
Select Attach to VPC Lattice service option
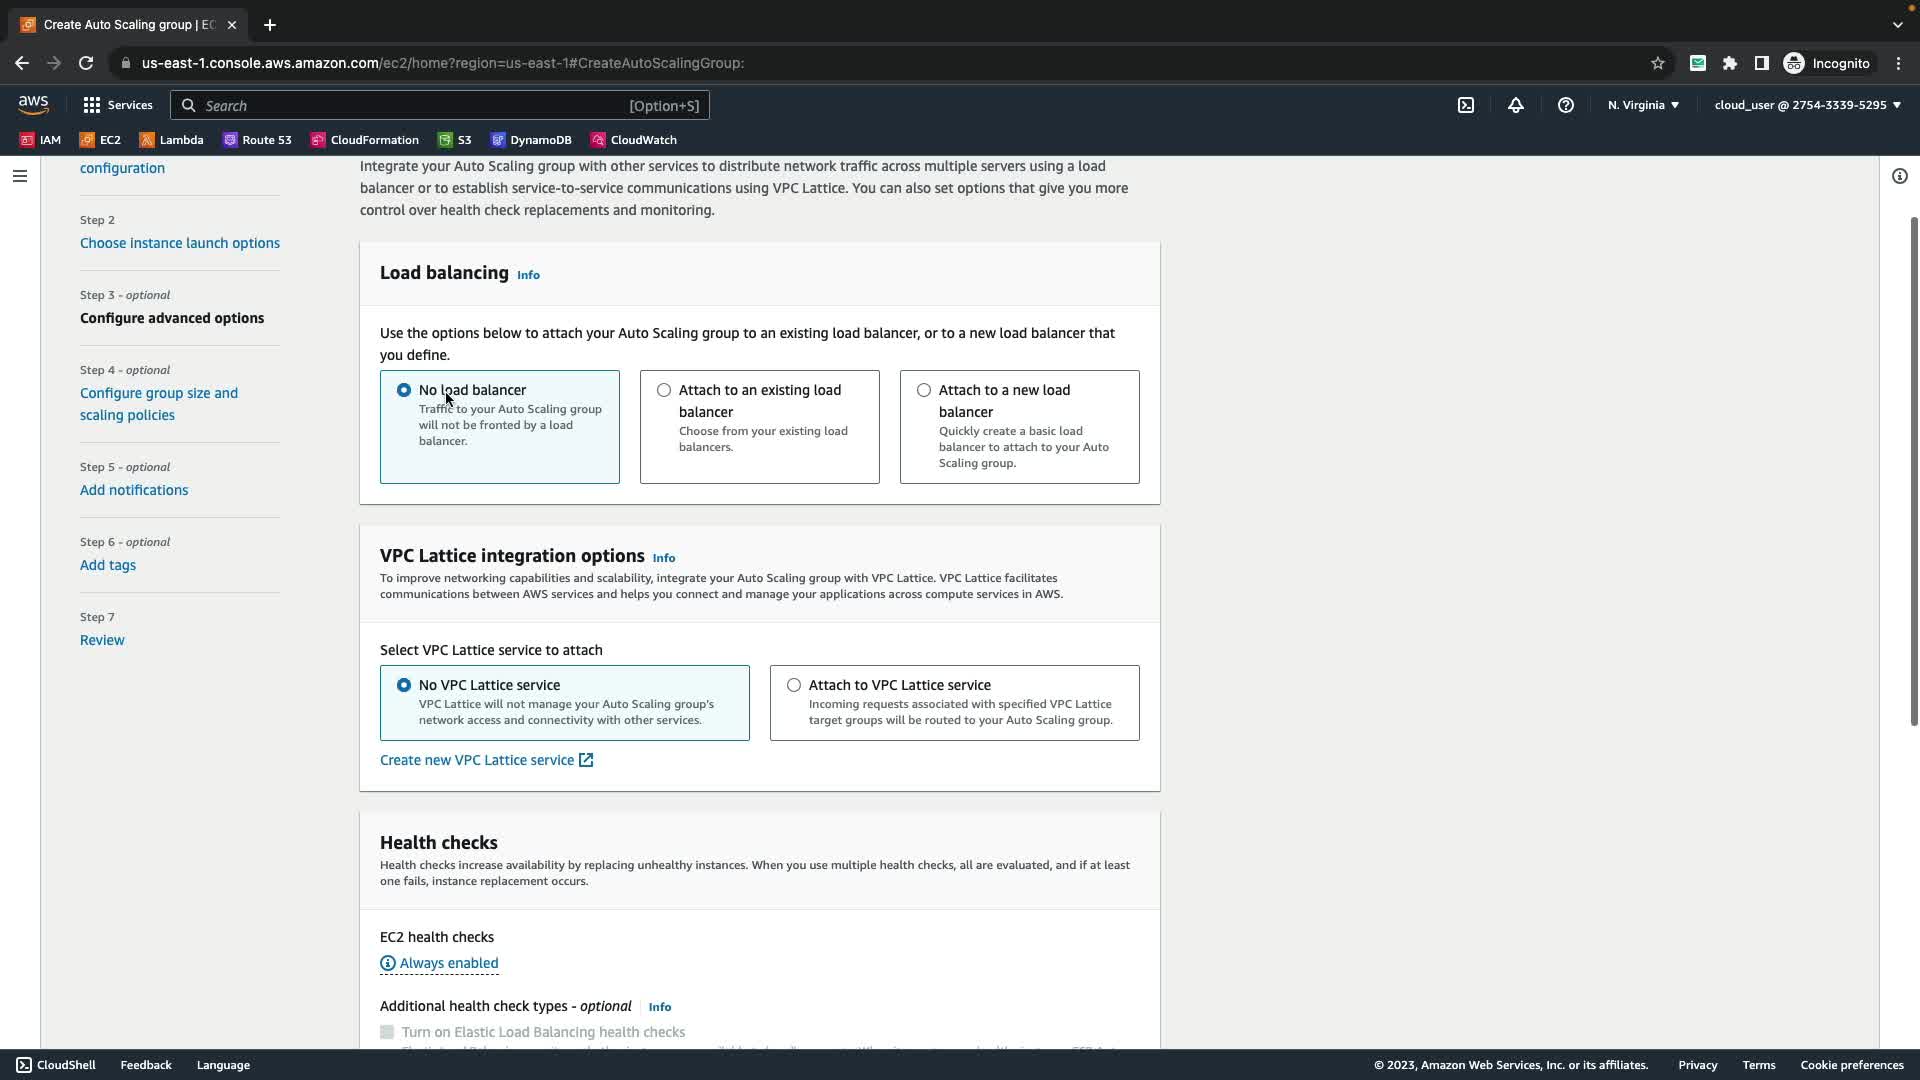(794, 685)
